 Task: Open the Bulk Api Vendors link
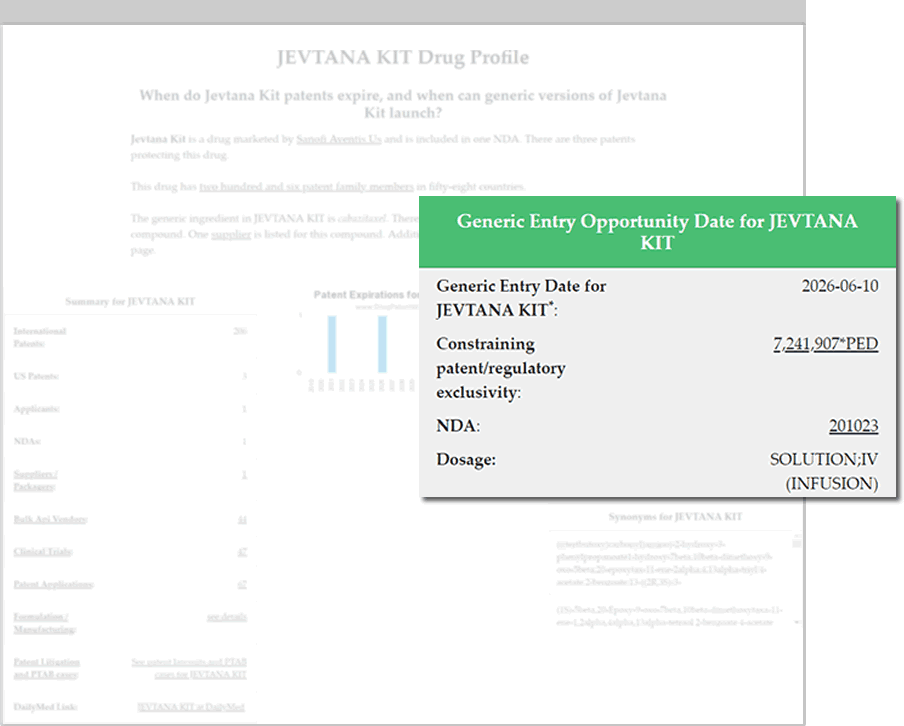coord(49,519)
